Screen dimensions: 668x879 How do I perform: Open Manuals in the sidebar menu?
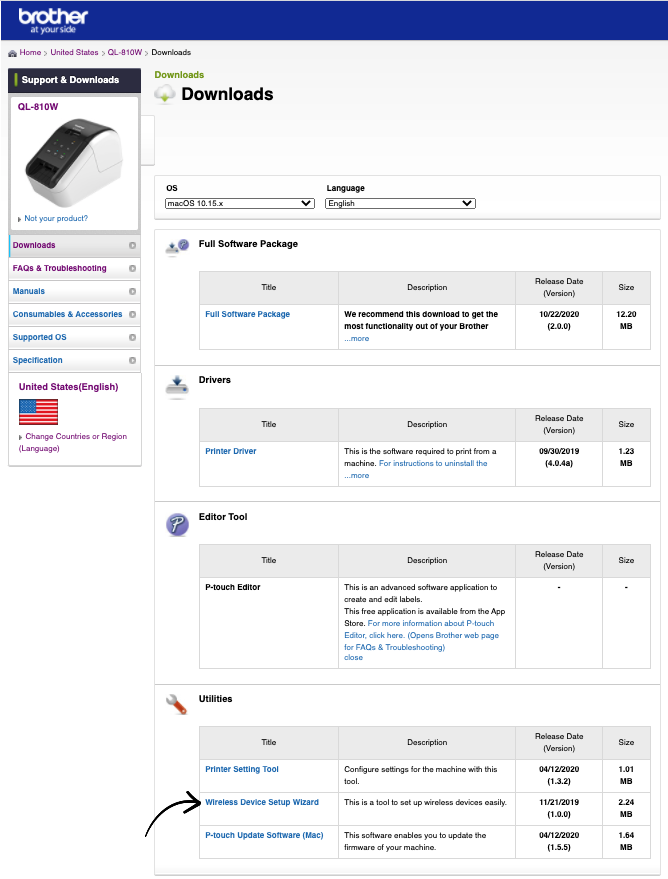tap(29, 291)
